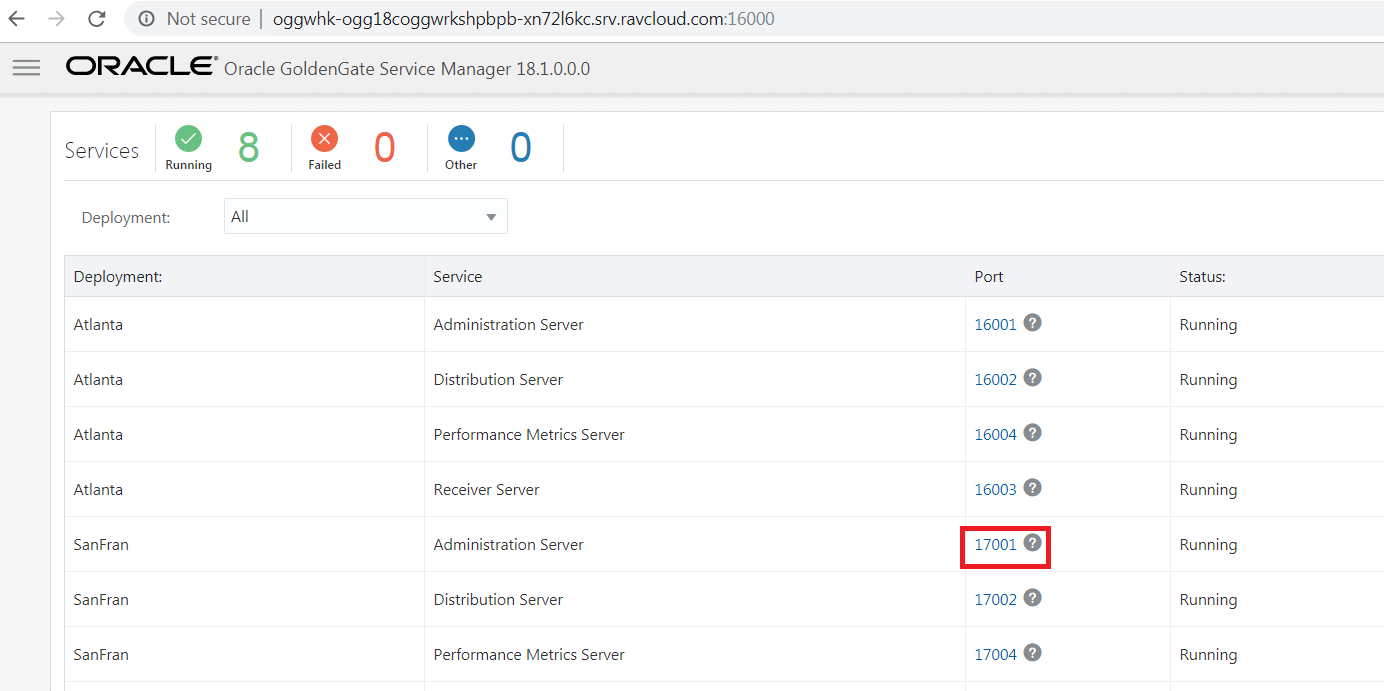
Task: Show help for port 17004
Action: 1033,653
